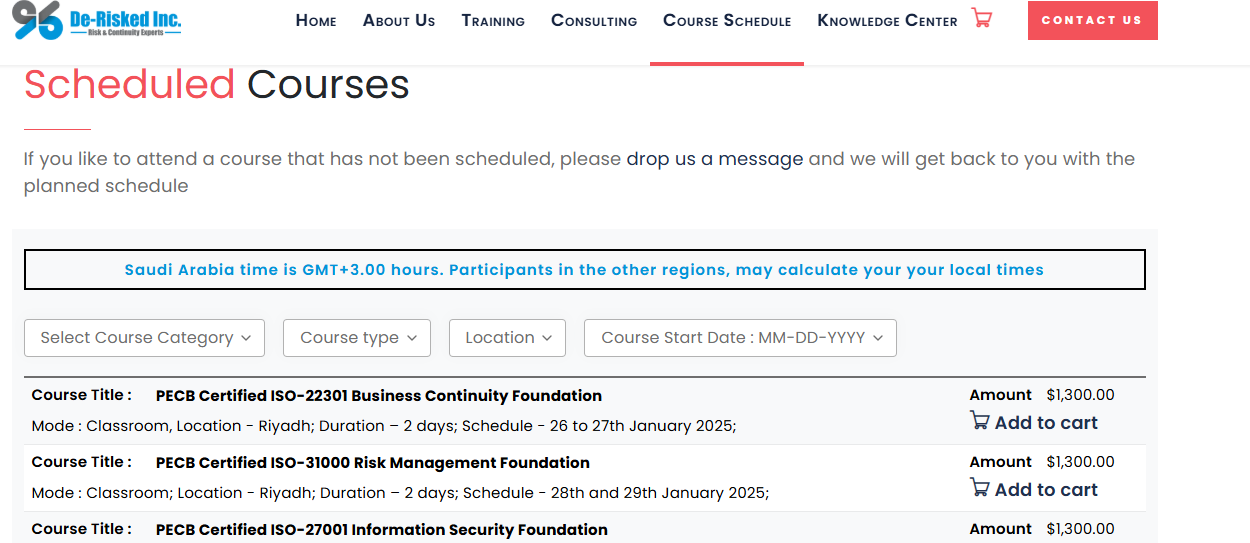This screenshot has height=543, width=1250.
Task: Open the Course type dropdown
Action: click(357, 338)
